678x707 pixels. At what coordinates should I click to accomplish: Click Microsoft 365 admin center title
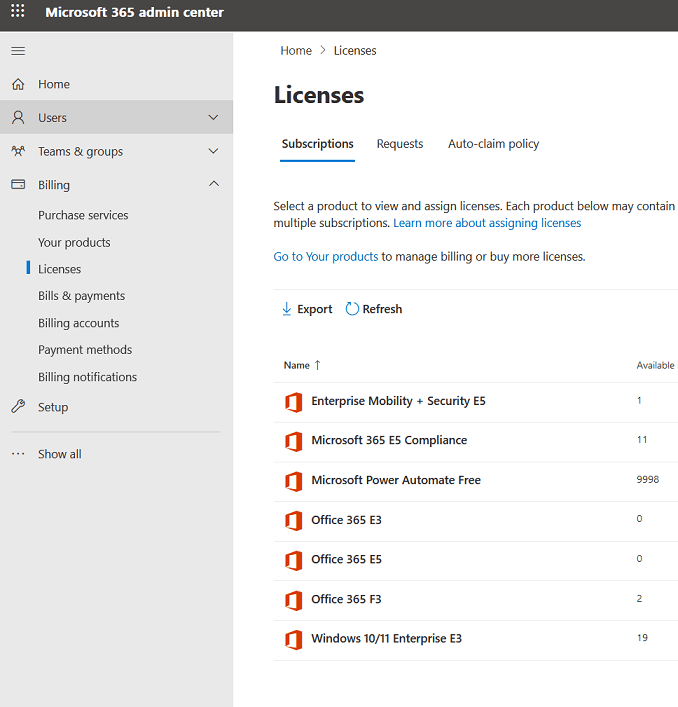(x=134, y=12)
